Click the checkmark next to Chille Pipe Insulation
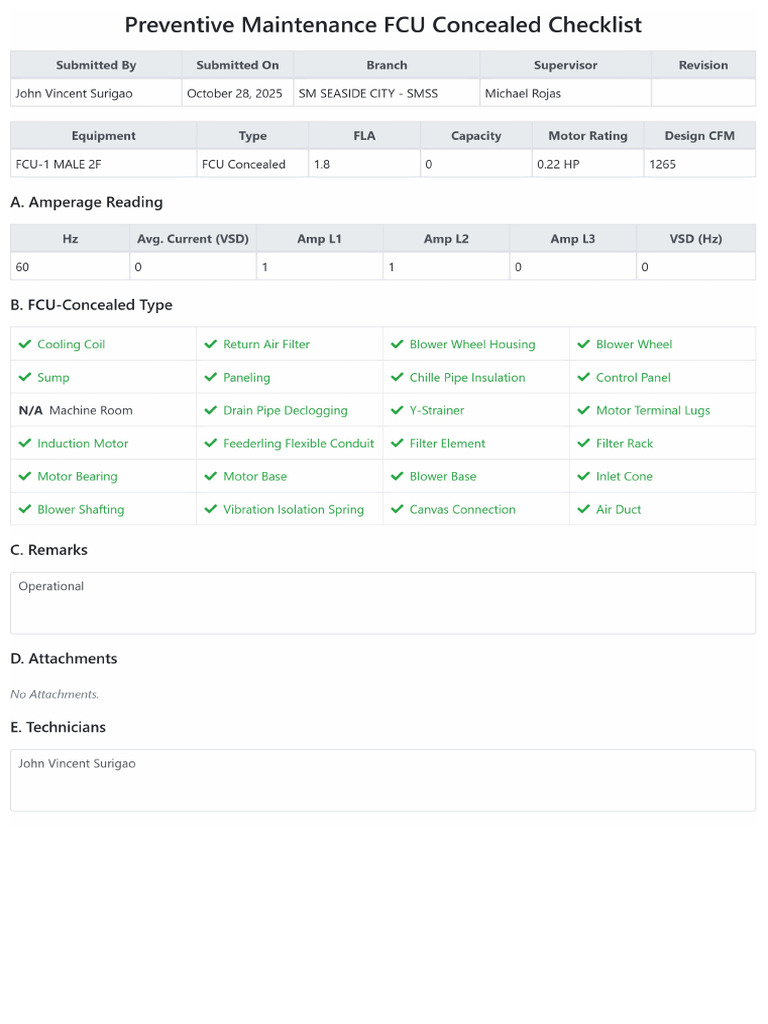768x1024 pixels. coord(397,377)
